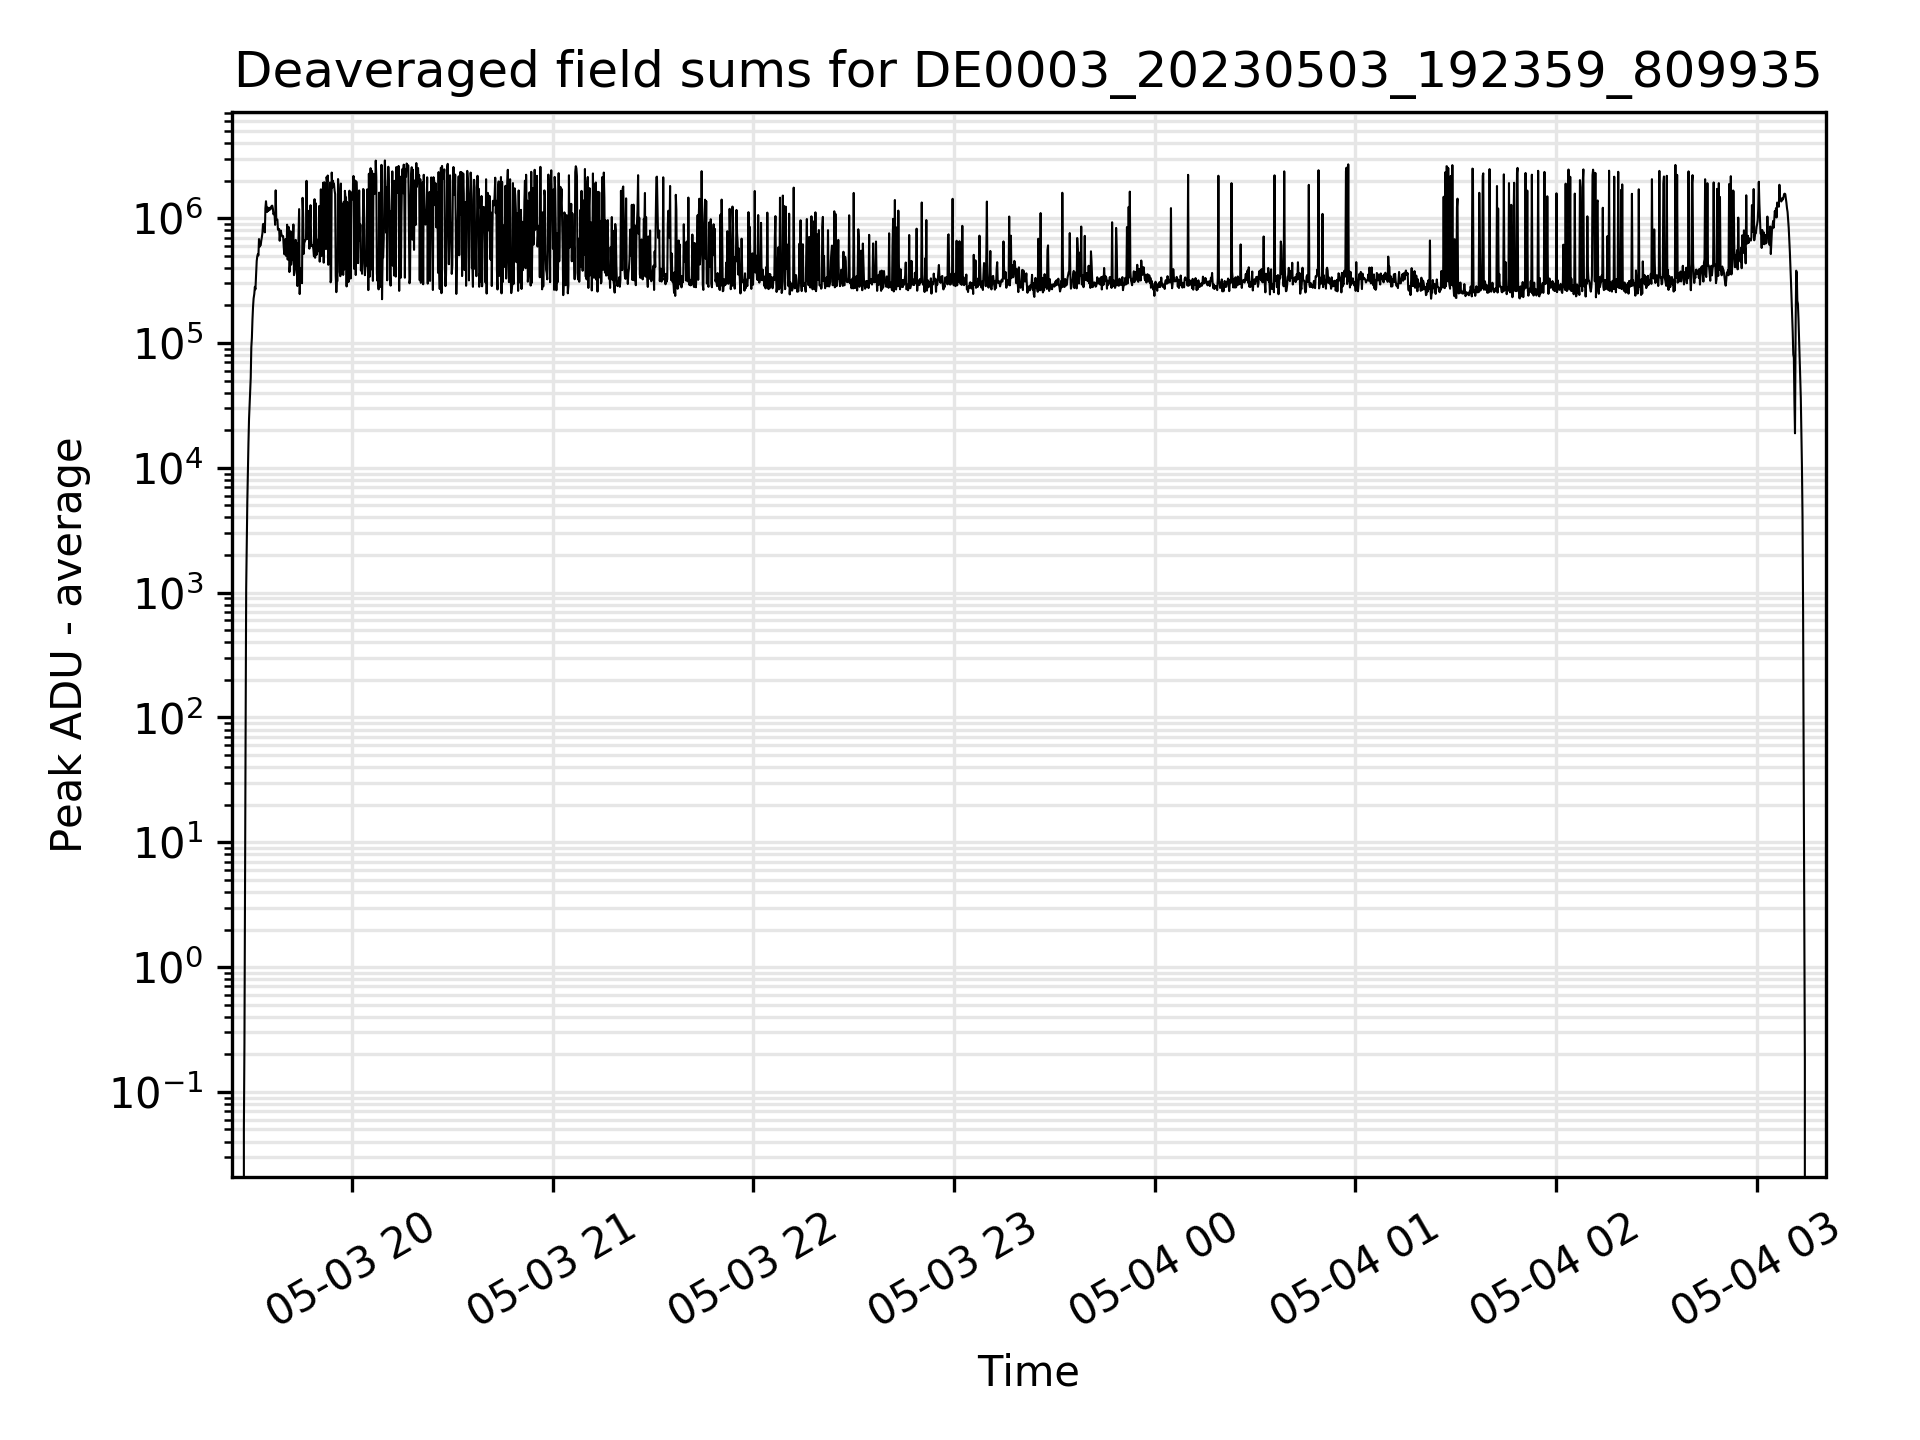The image size is (1920, 1440).
Task: Click the y-axis tick label 10^6
Action: [168, 219]
